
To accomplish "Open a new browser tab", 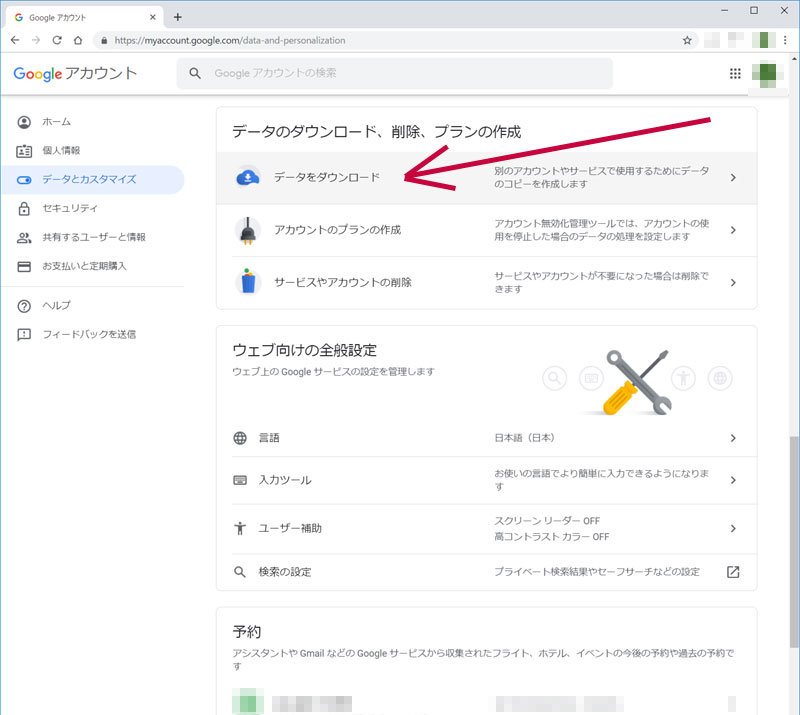I will pyautogui.click(x=178, y=17).
